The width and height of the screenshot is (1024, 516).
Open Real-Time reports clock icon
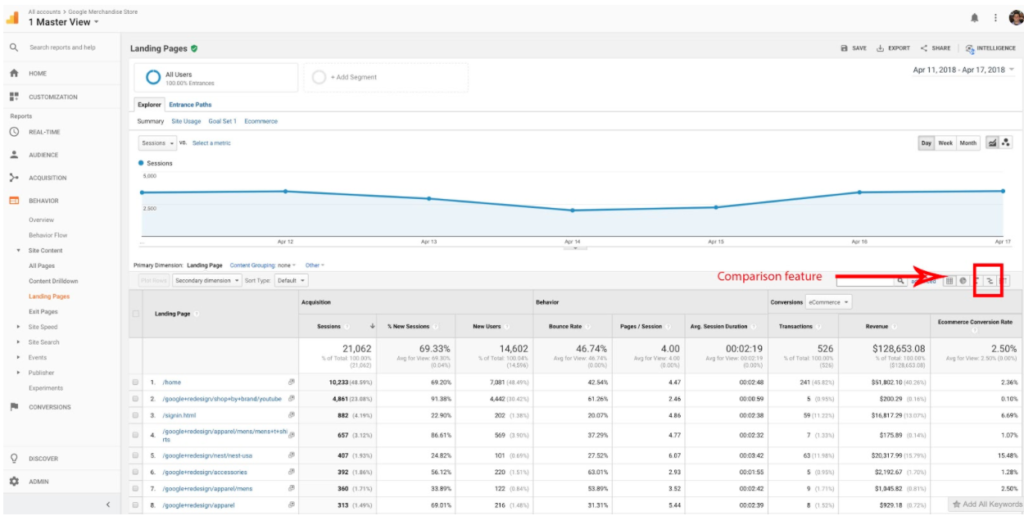[14, 131]
